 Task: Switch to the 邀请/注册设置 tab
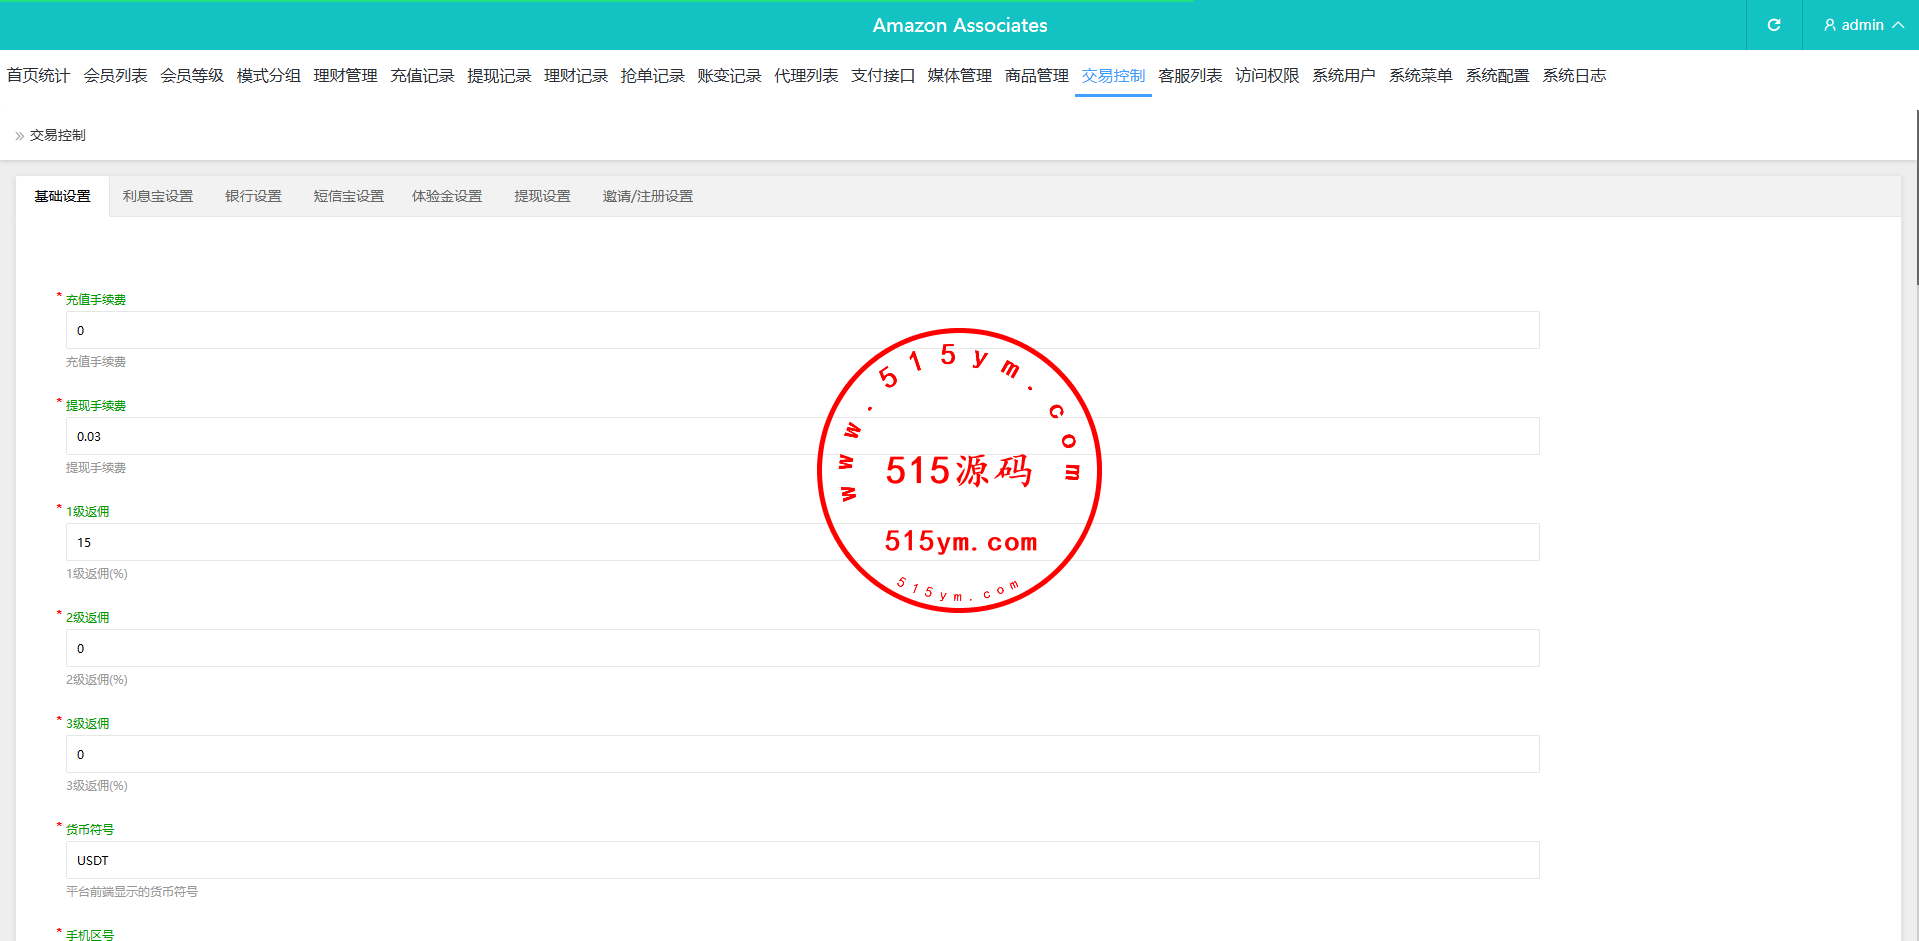point(647,197)
